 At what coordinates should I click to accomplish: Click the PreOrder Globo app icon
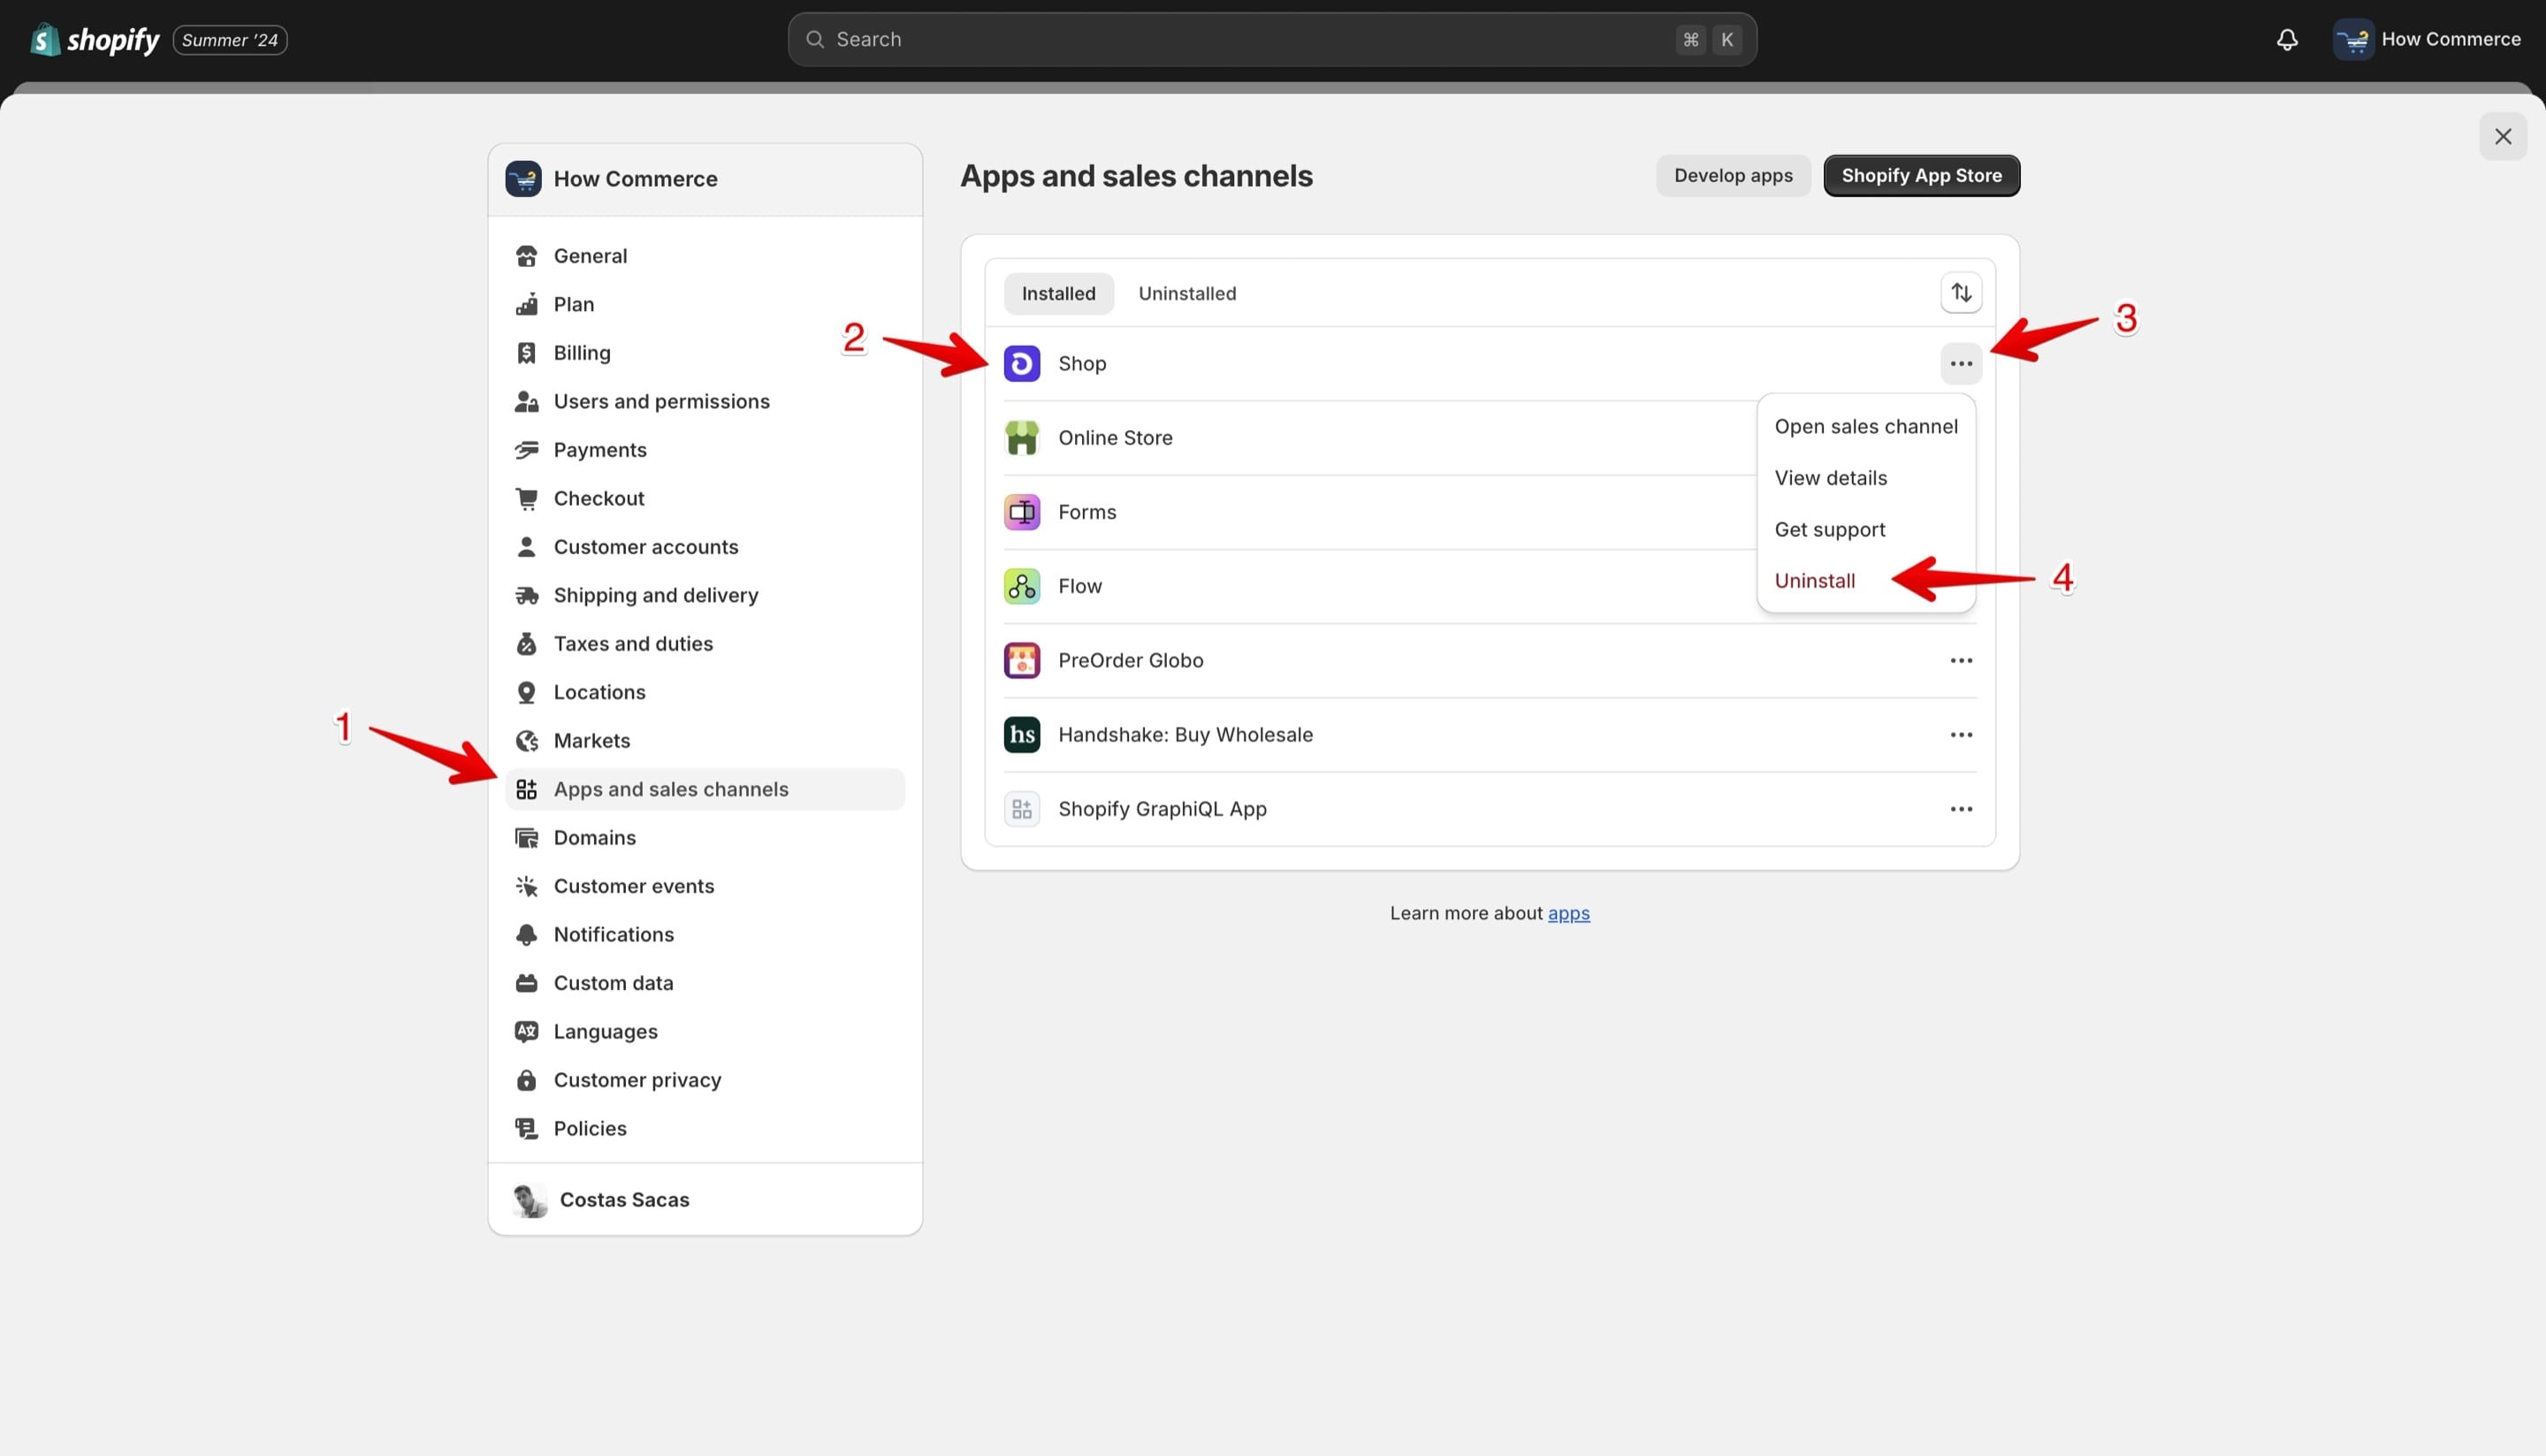(x=1022, y=660)
